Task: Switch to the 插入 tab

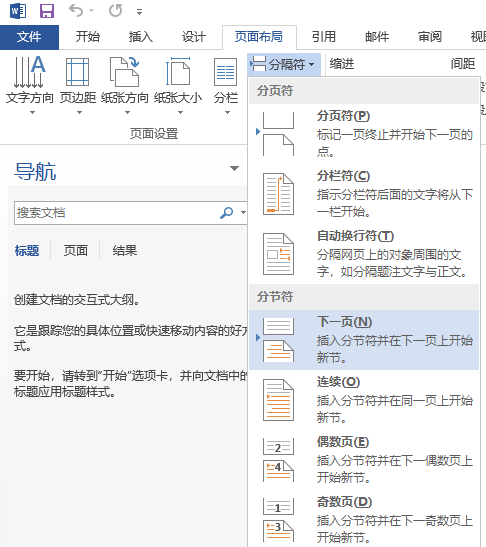Action: [x=141, y=37]
